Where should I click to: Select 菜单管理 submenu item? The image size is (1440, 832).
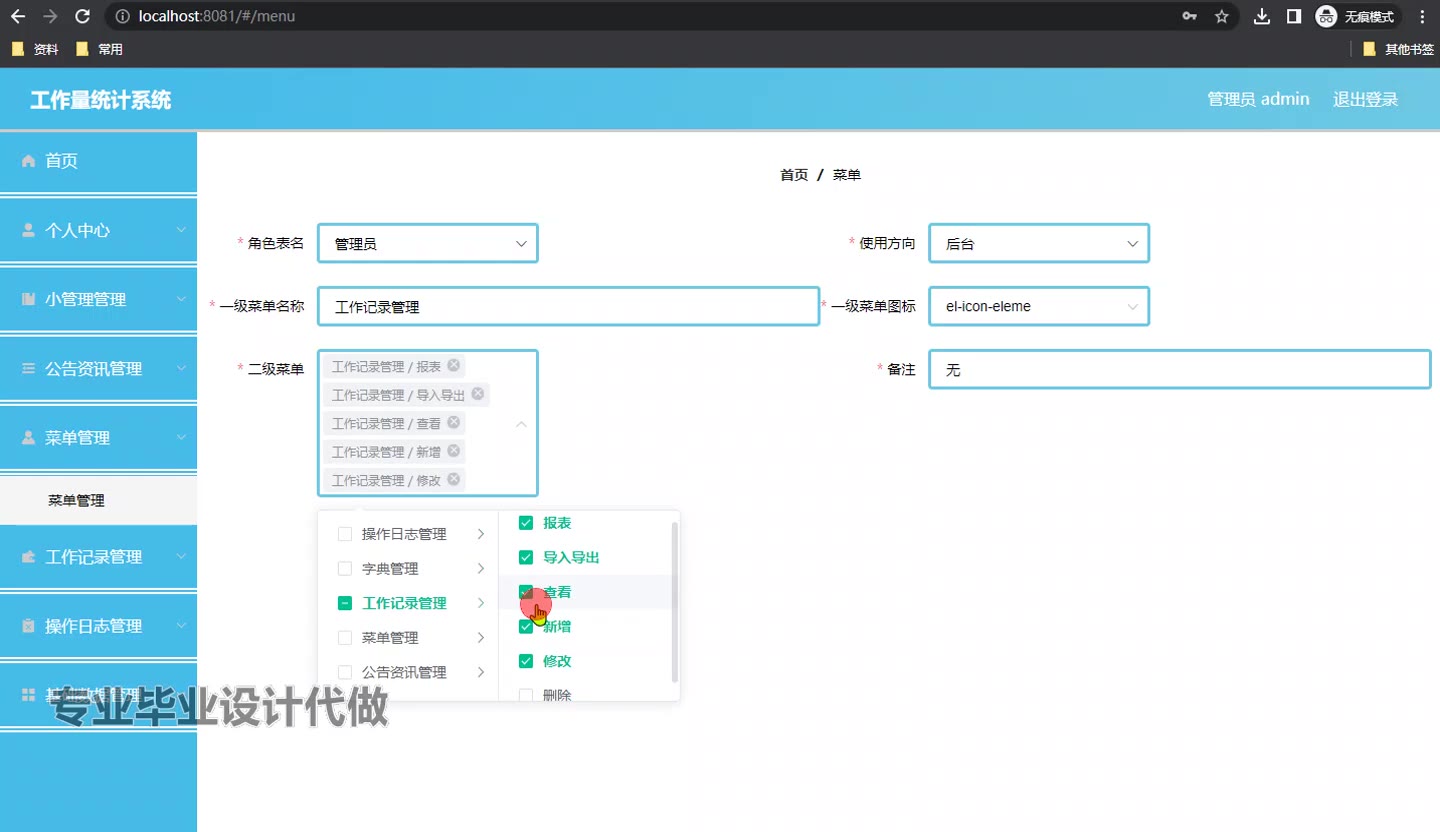pos(76,501)
